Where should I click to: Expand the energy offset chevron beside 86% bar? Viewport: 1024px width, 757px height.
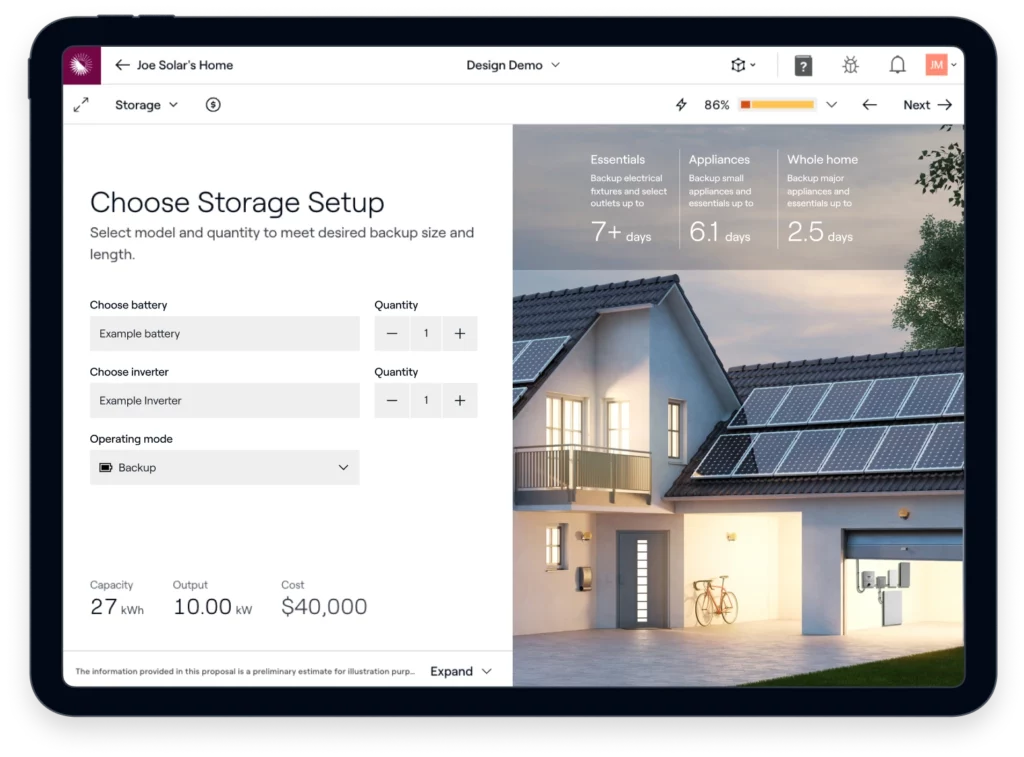831,105
